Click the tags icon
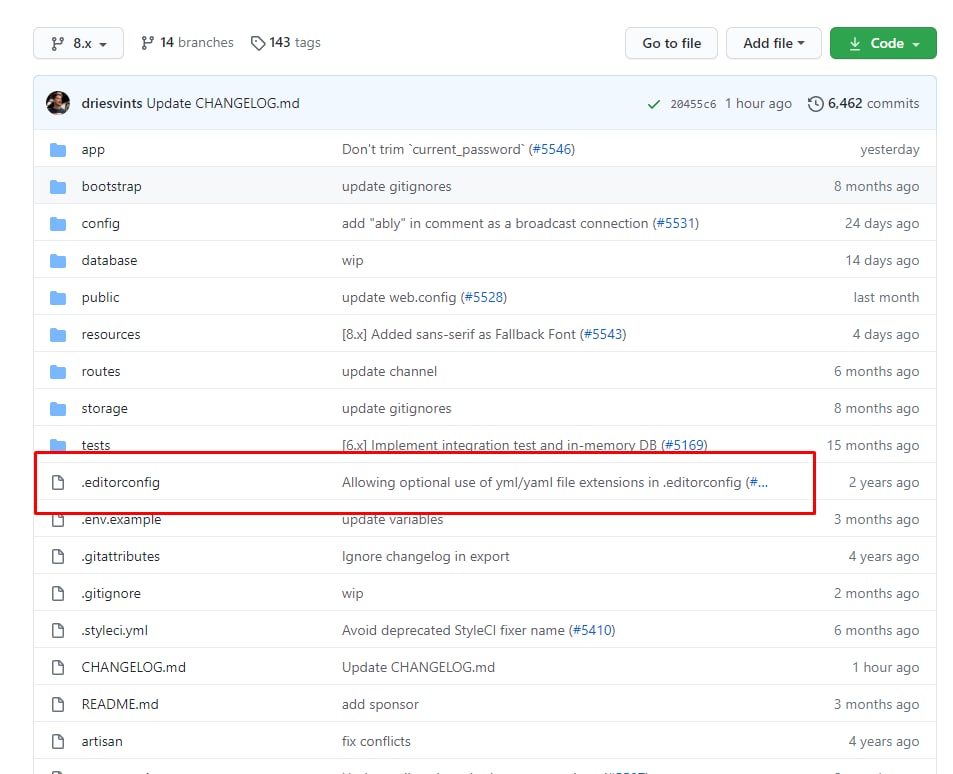This screenshot has height=774, width=953. click(x=258, y=43)
